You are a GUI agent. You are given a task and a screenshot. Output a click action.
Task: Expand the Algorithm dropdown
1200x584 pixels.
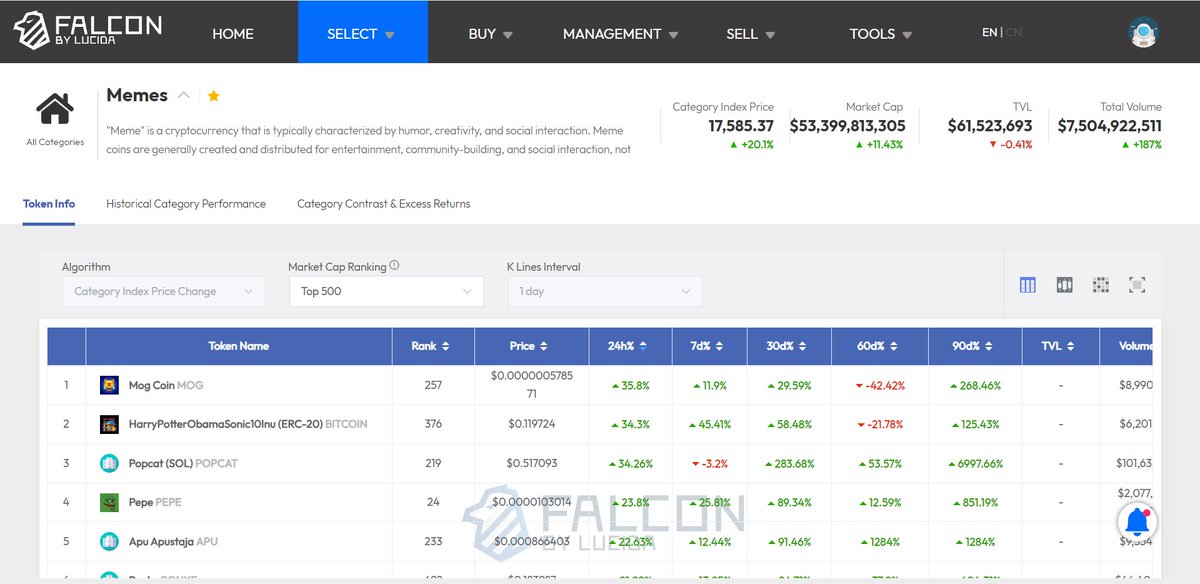[164, 291]
